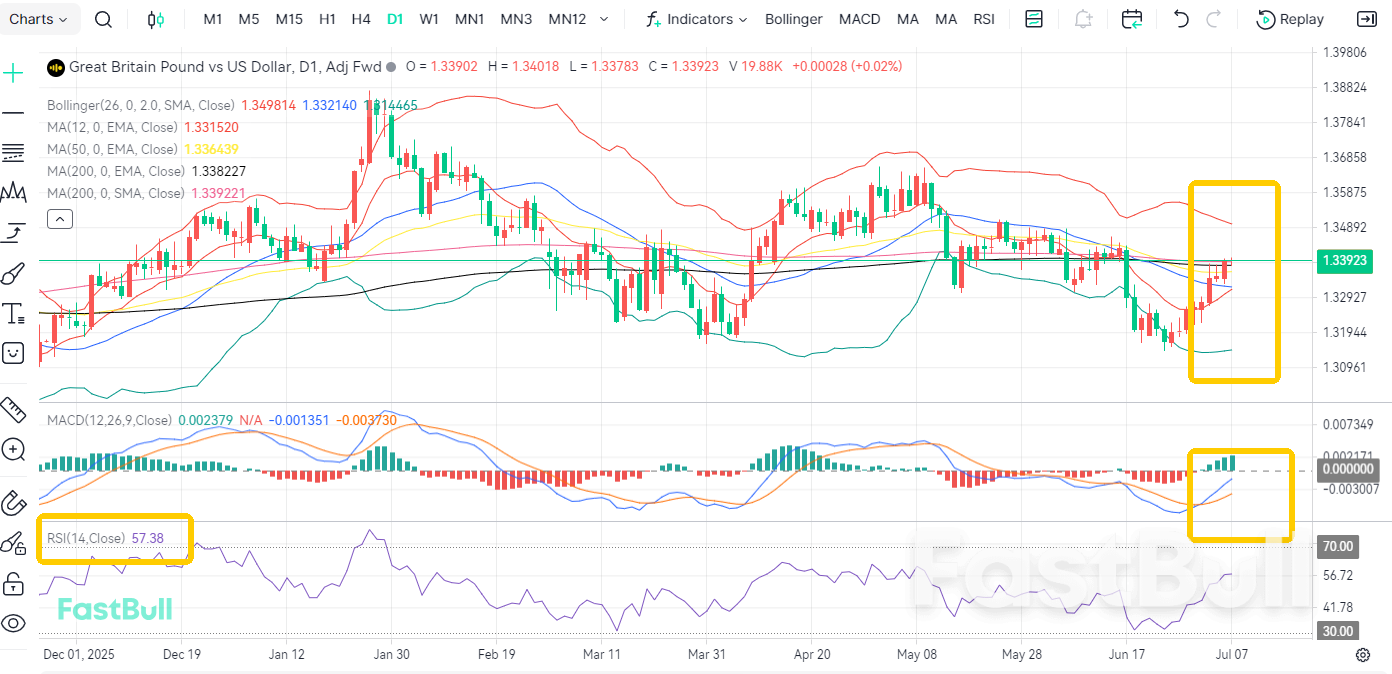Select the RSI(14,Close) legend label
The height and width of the screenshot is (674, 1392).
[86, 538]
